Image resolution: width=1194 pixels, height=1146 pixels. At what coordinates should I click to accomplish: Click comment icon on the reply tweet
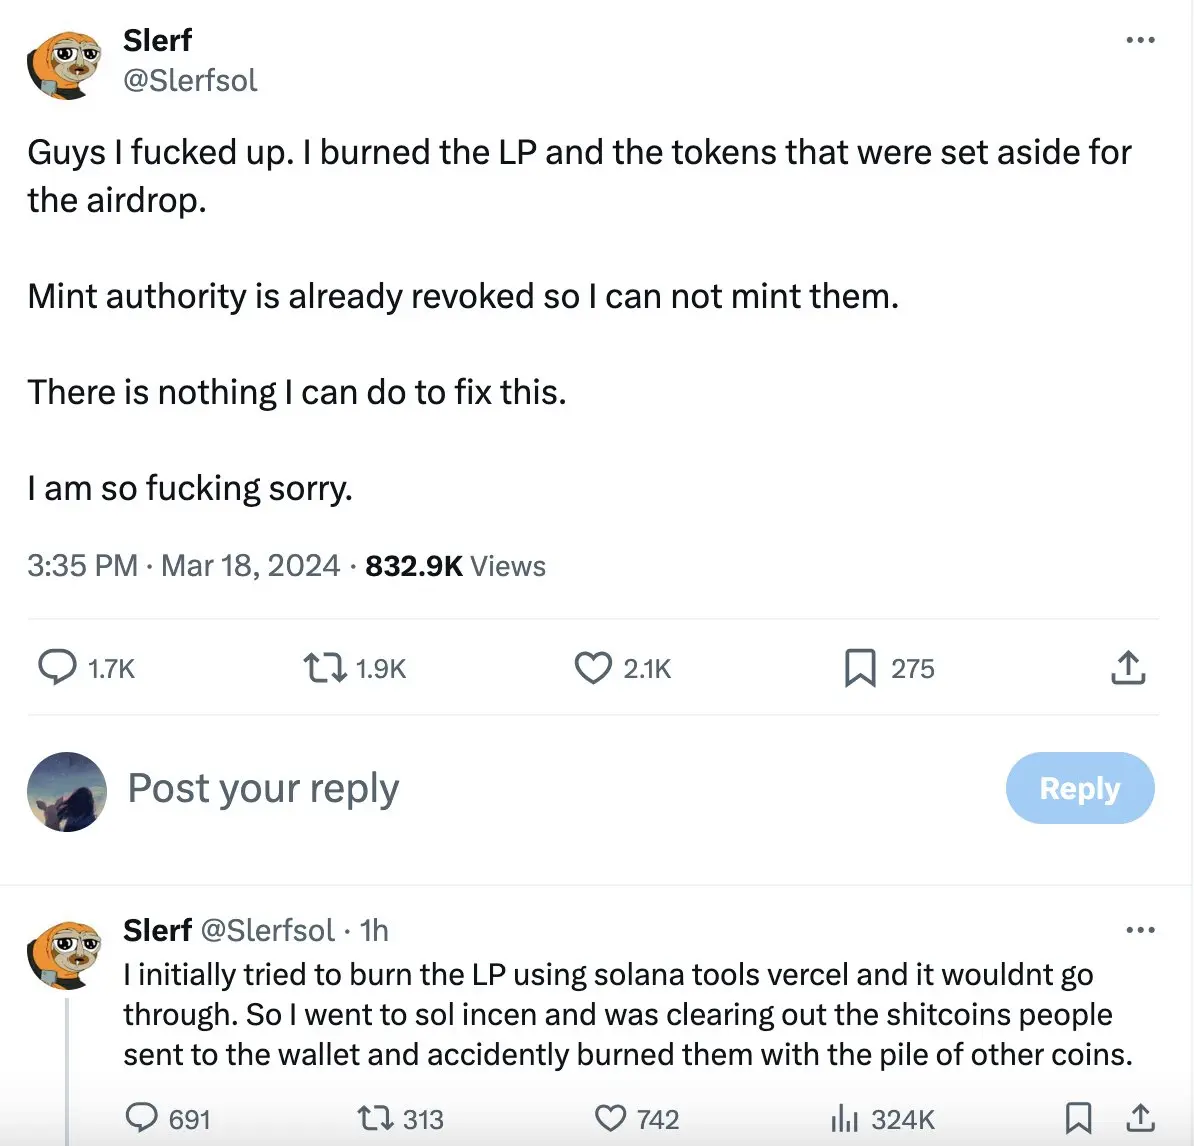[x=142, y=1118]
